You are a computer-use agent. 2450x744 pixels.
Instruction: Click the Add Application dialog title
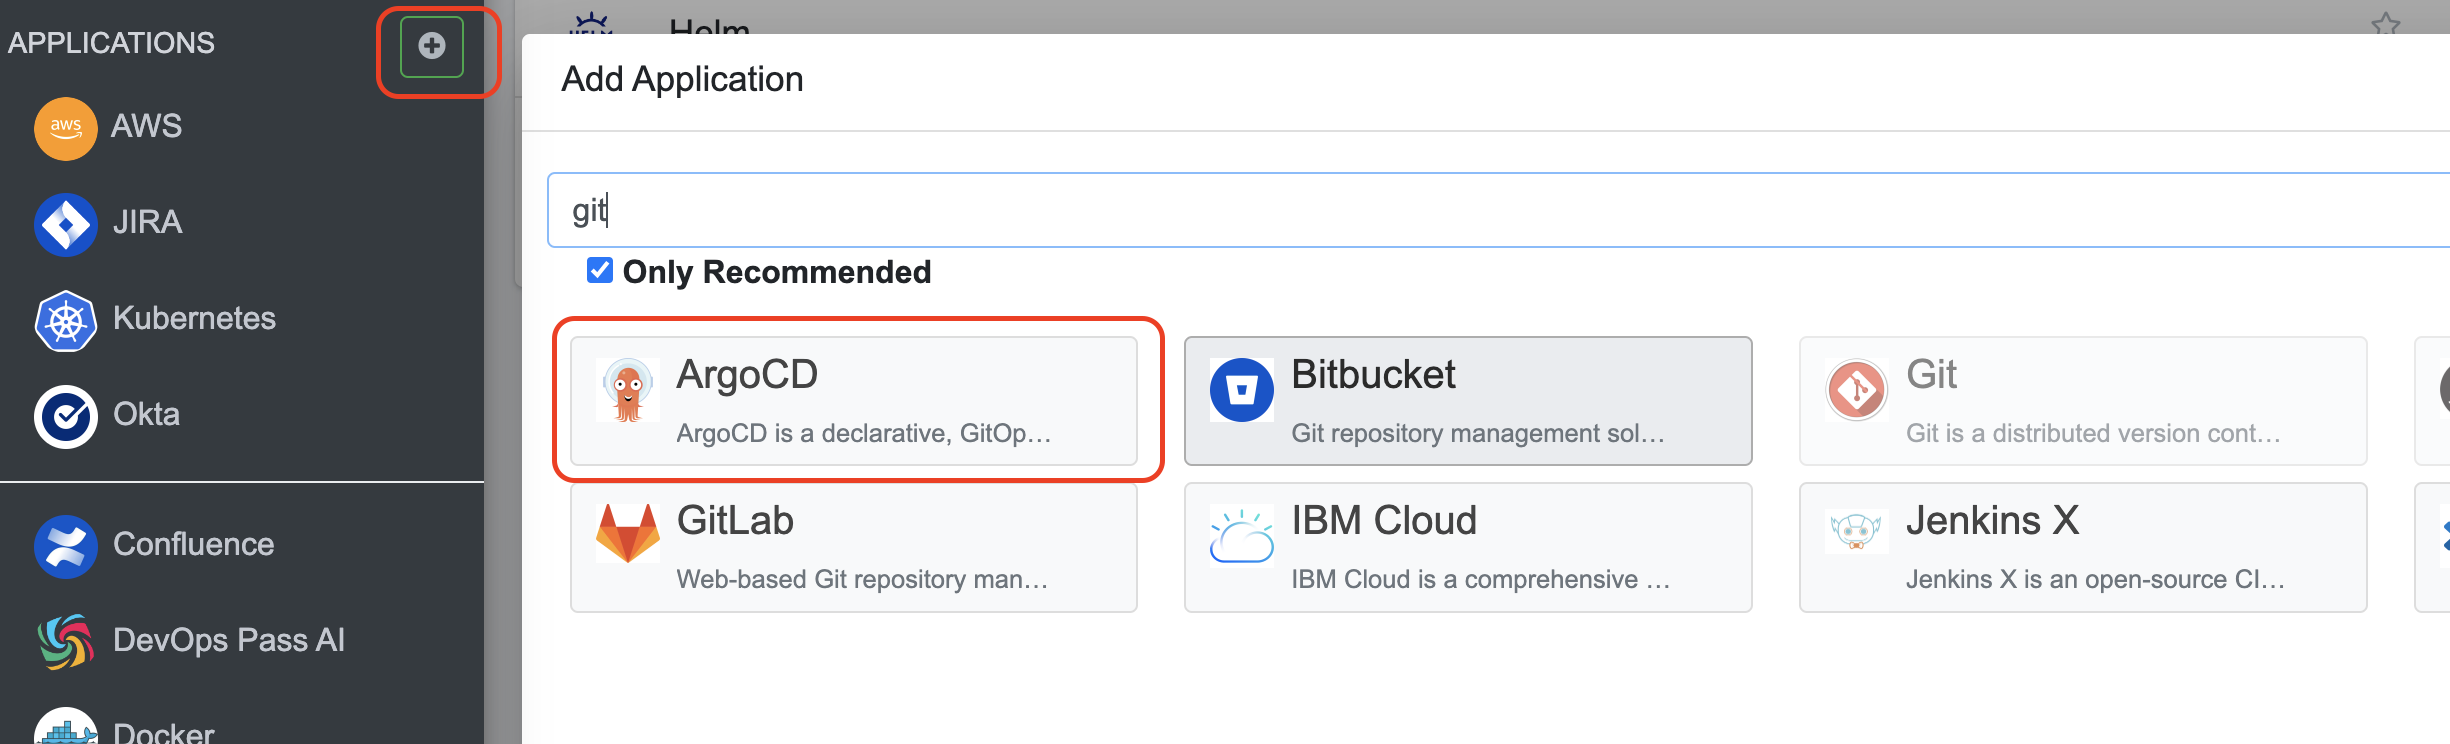coord(682,80)
